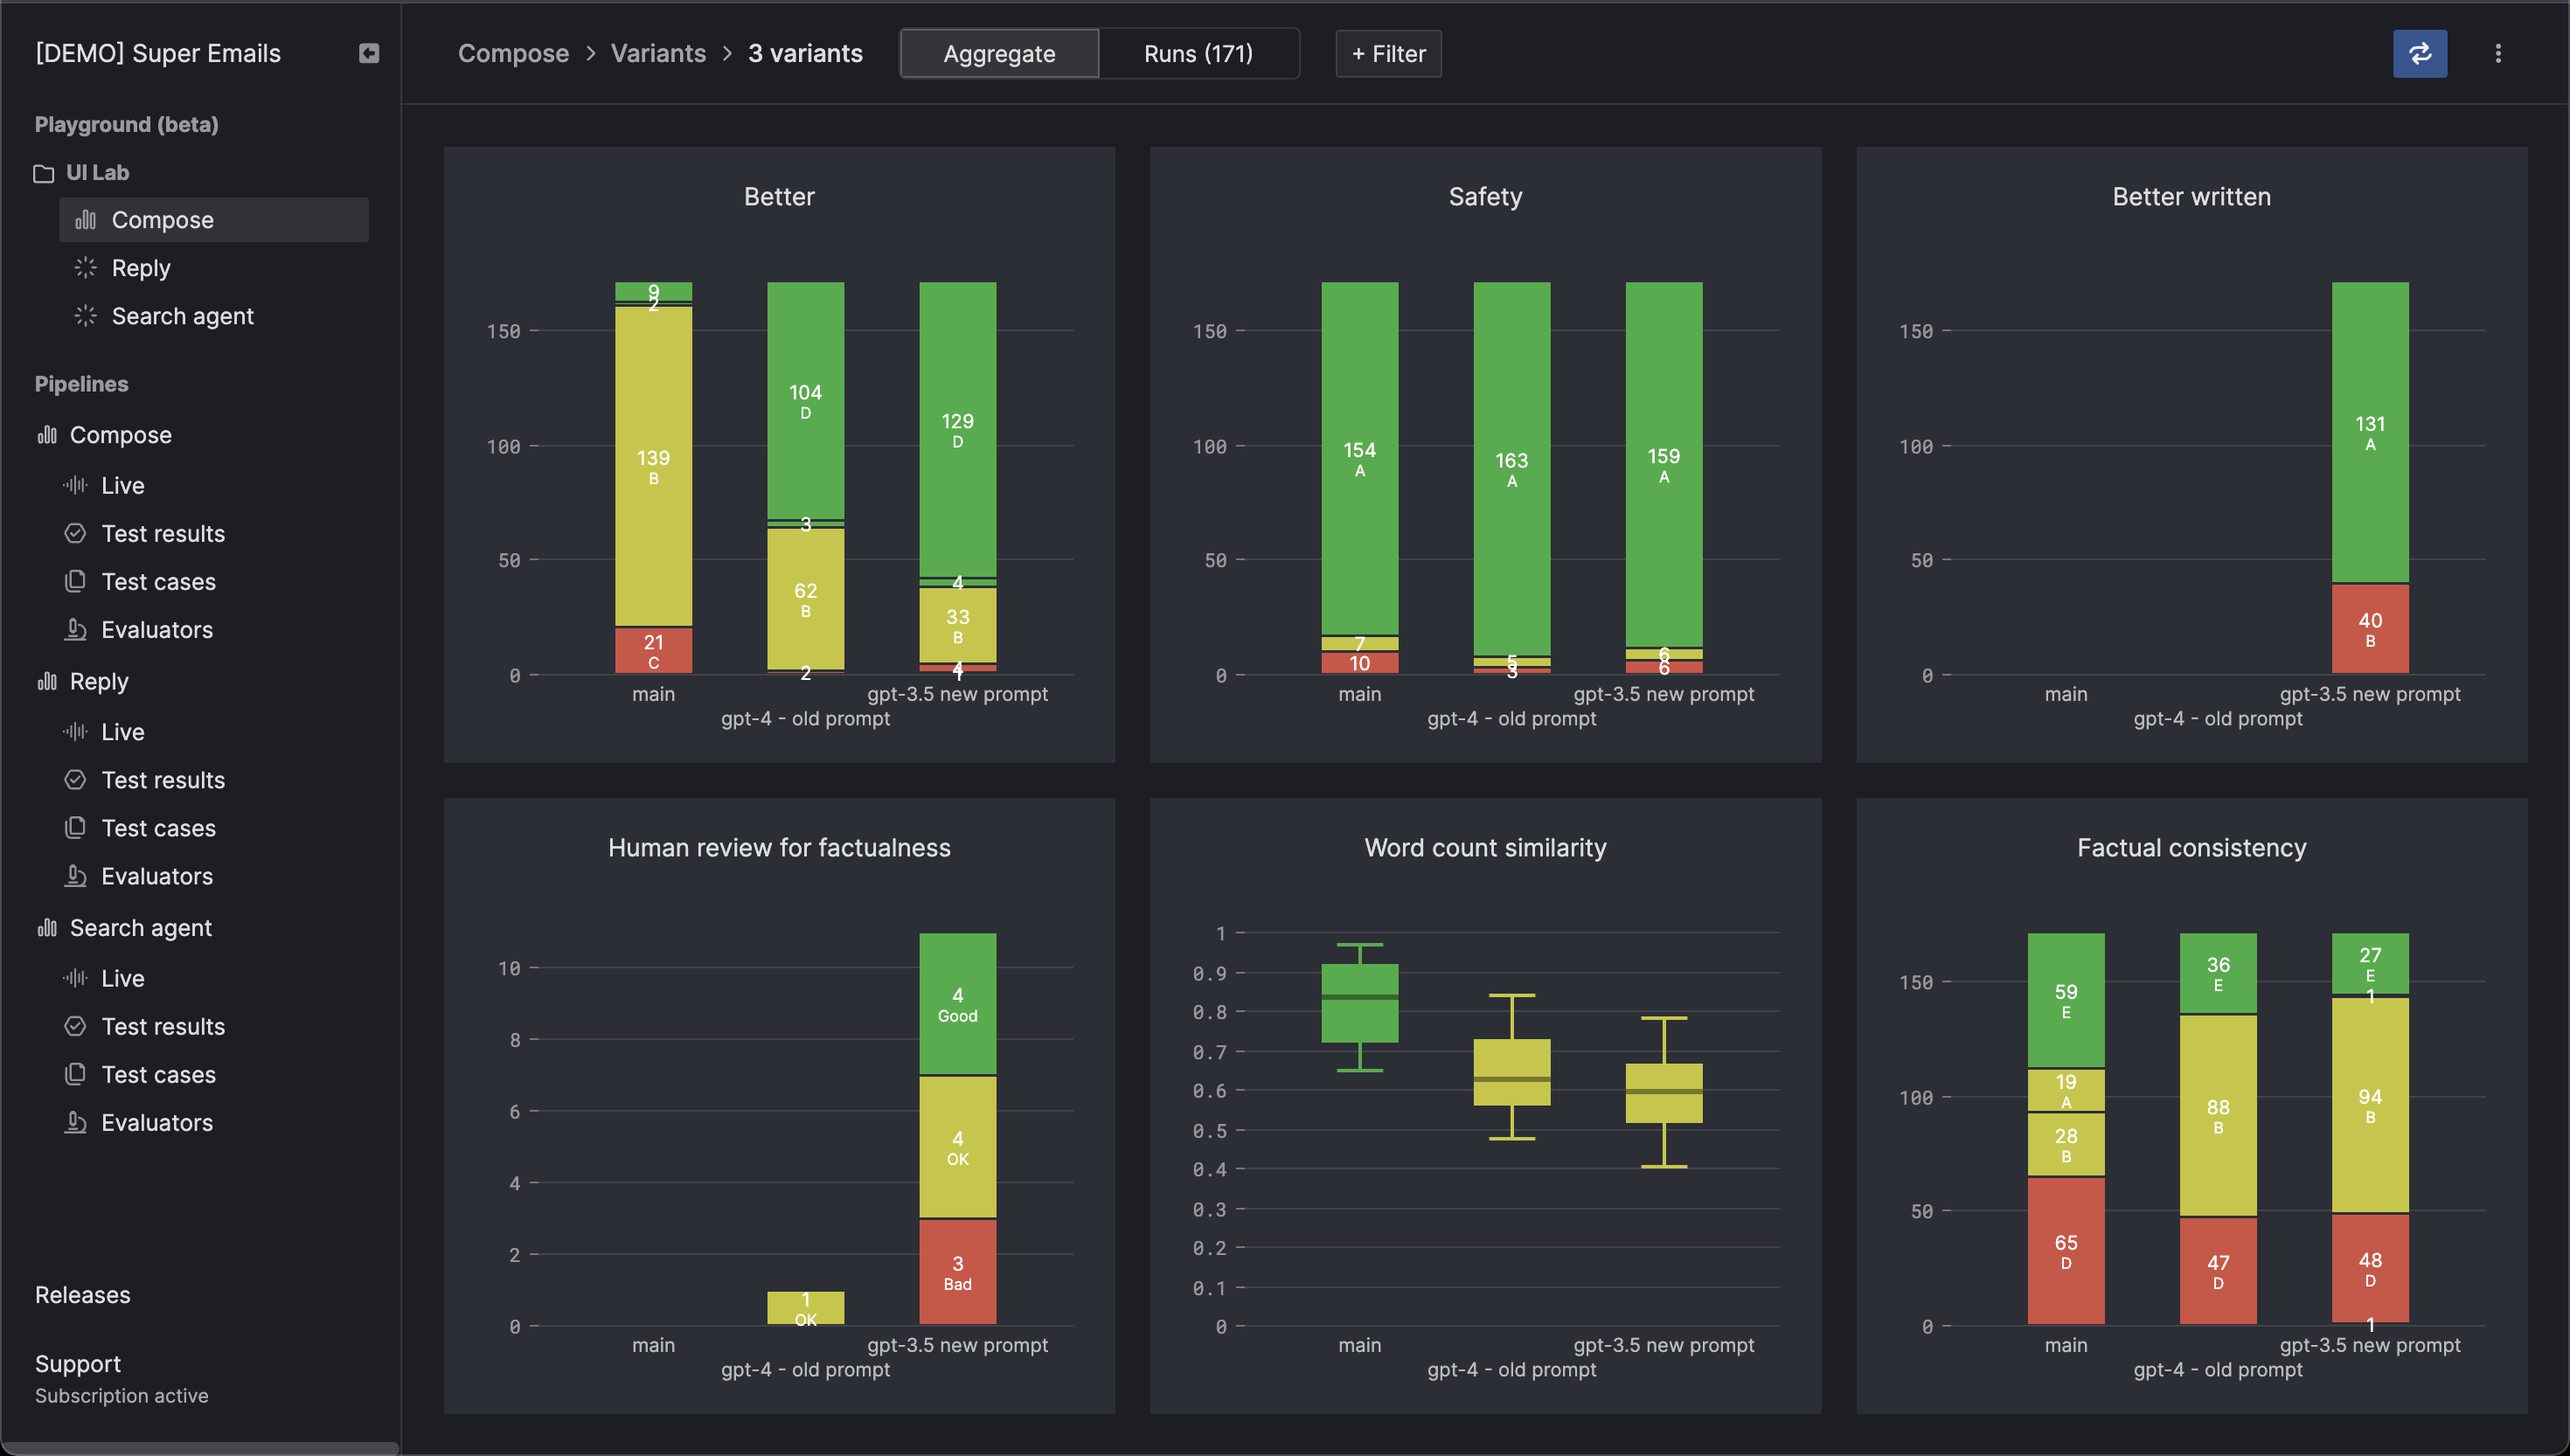
Task: Click Test results checkmark icon under Search agent
Action: pos(75,1026)
